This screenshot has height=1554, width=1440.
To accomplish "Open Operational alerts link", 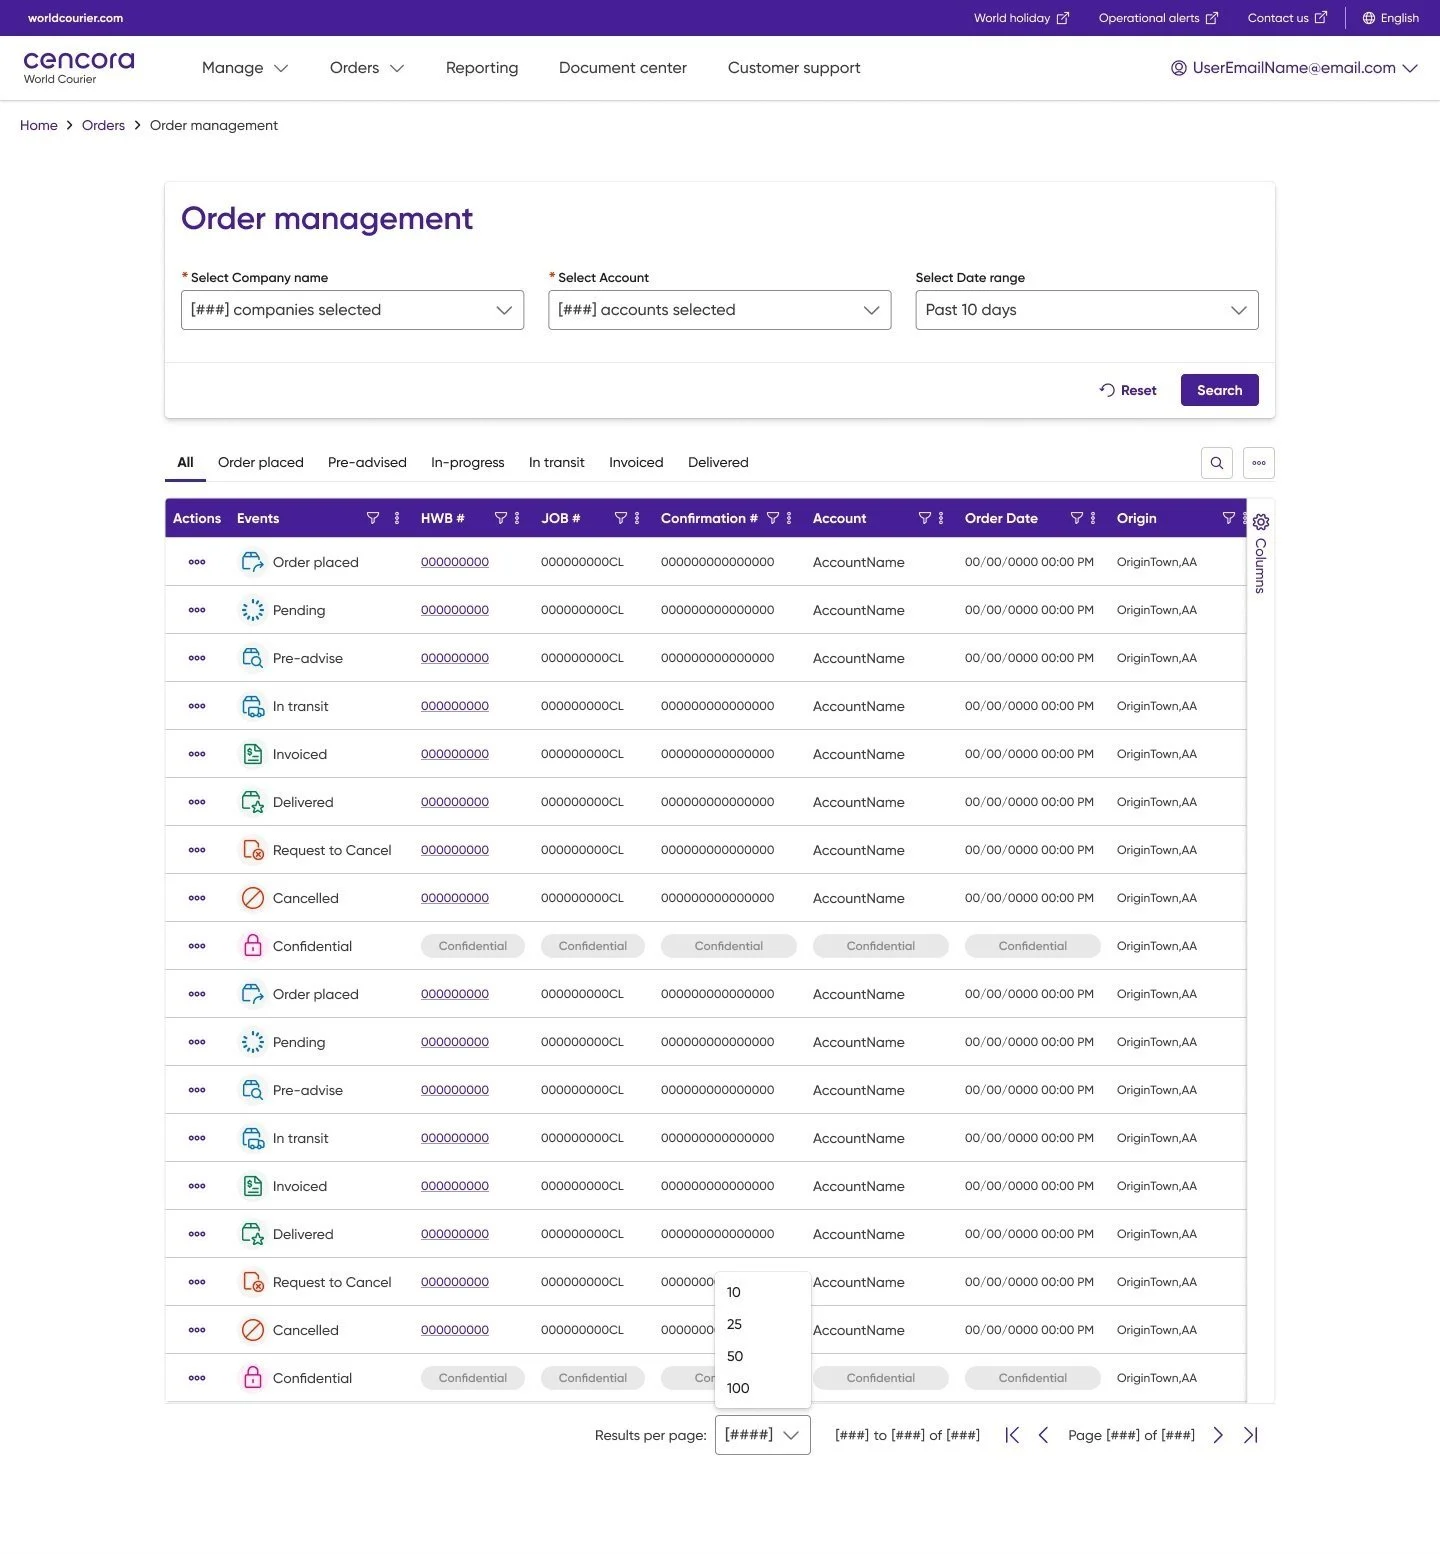I will [x=1158, y=18].
